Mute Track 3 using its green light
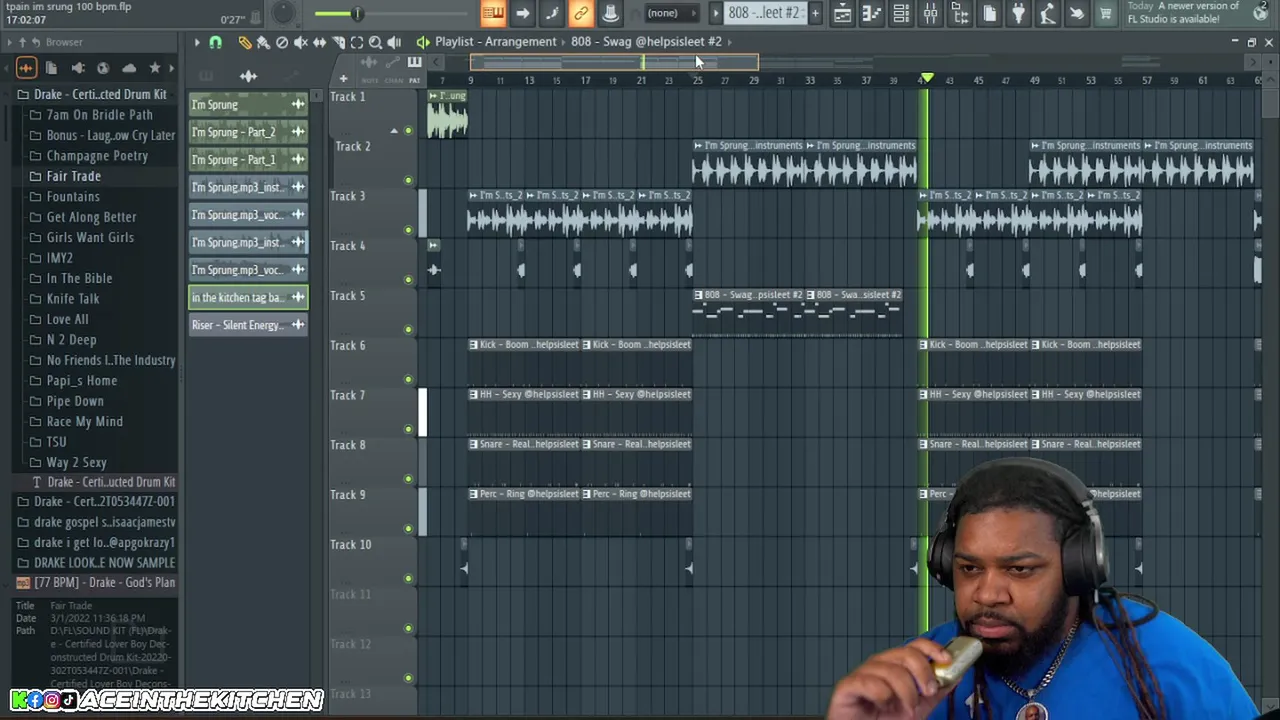This screenshot has width=1280, height=720. coord(408,230)
